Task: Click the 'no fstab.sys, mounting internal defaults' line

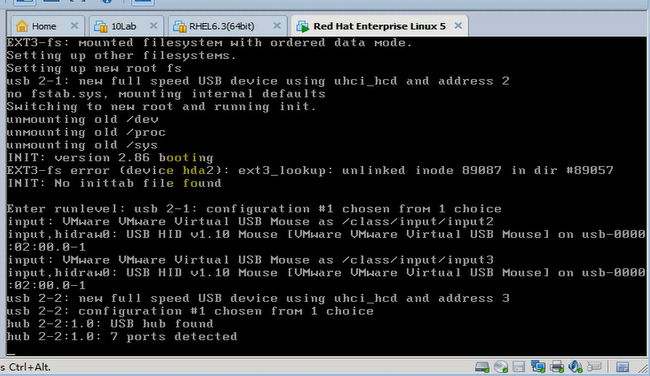Action: (x=166, y=94)
